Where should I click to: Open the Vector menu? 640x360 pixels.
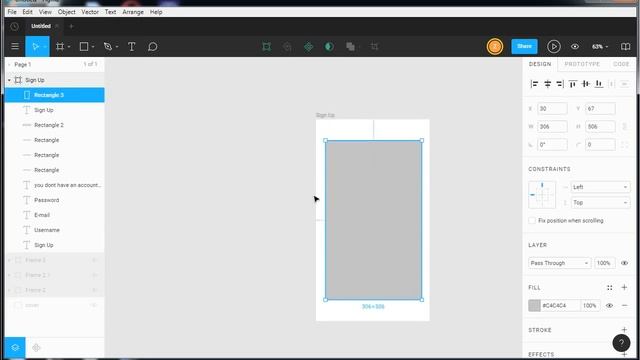90,12
